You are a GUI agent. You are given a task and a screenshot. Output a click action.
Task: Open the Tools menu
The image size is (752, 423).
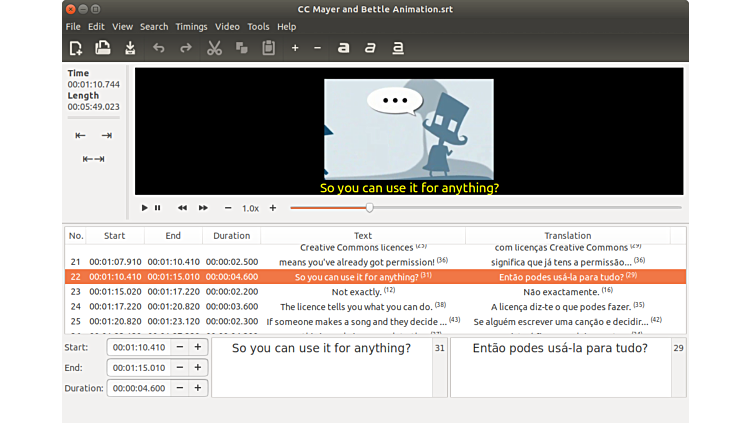pyautogui.click(x=258, y=26)
